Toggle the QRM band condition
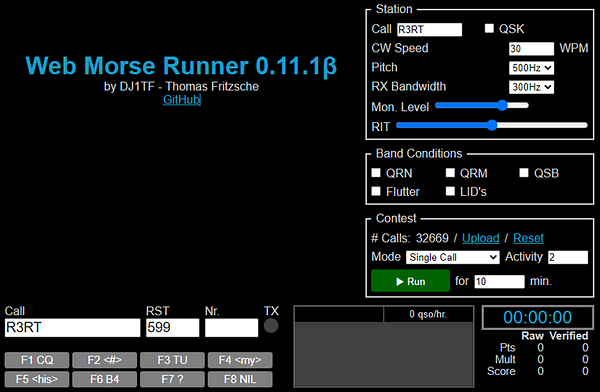 click(450, 173)
